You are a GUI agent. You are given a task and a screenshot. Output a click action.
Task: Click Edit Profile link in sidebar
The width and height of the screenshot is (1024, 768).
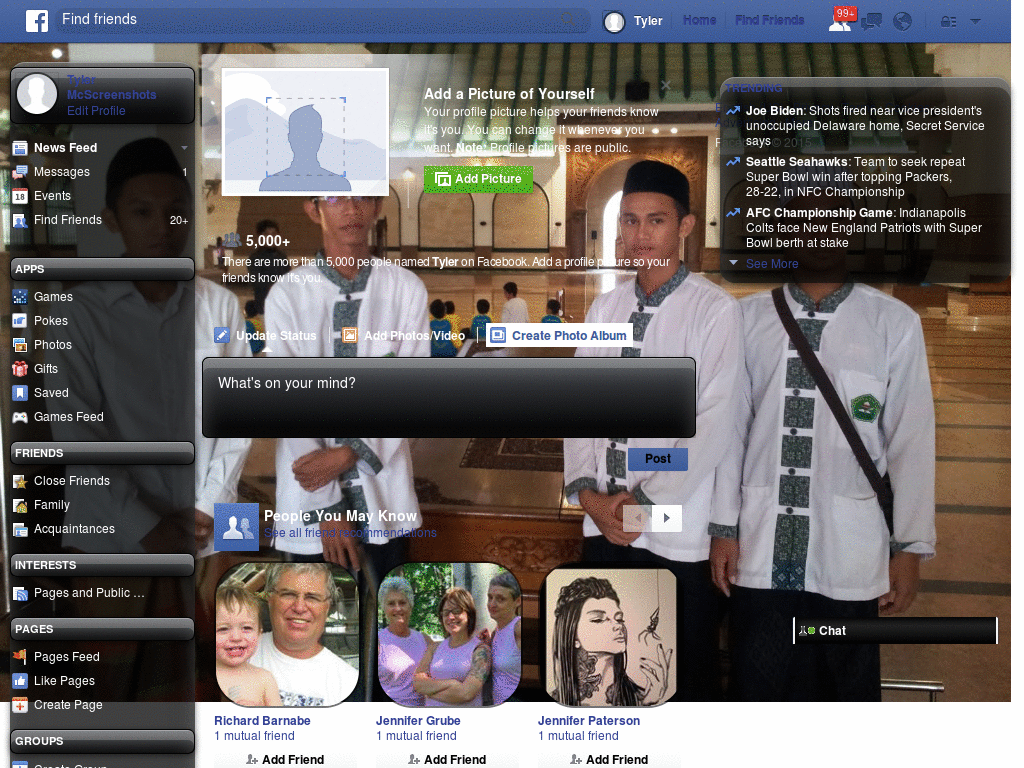coord(96,110)
